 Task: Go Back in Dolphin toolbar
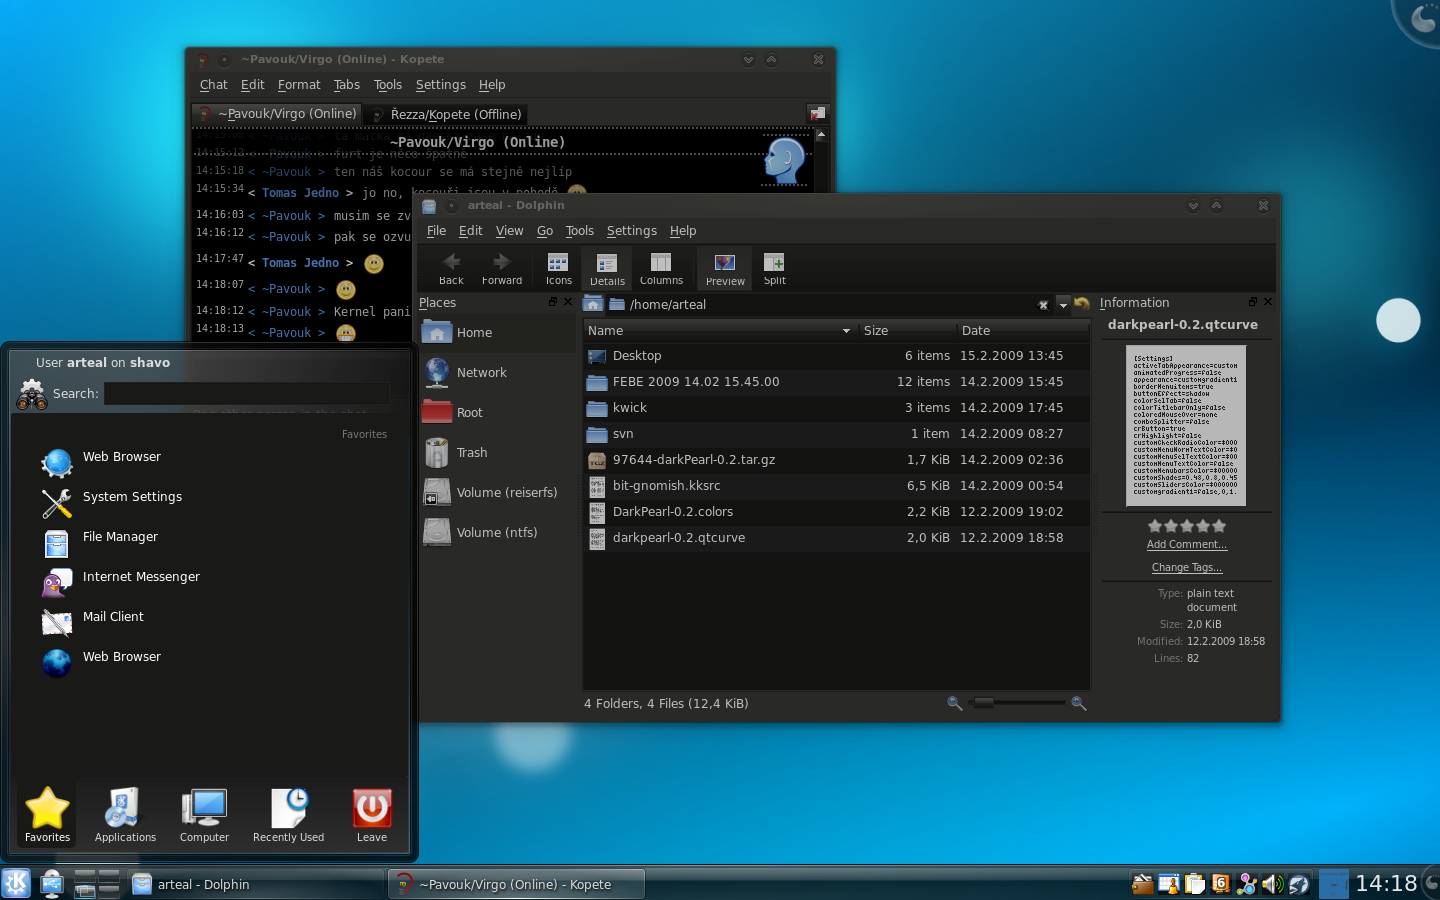point(451,268)
